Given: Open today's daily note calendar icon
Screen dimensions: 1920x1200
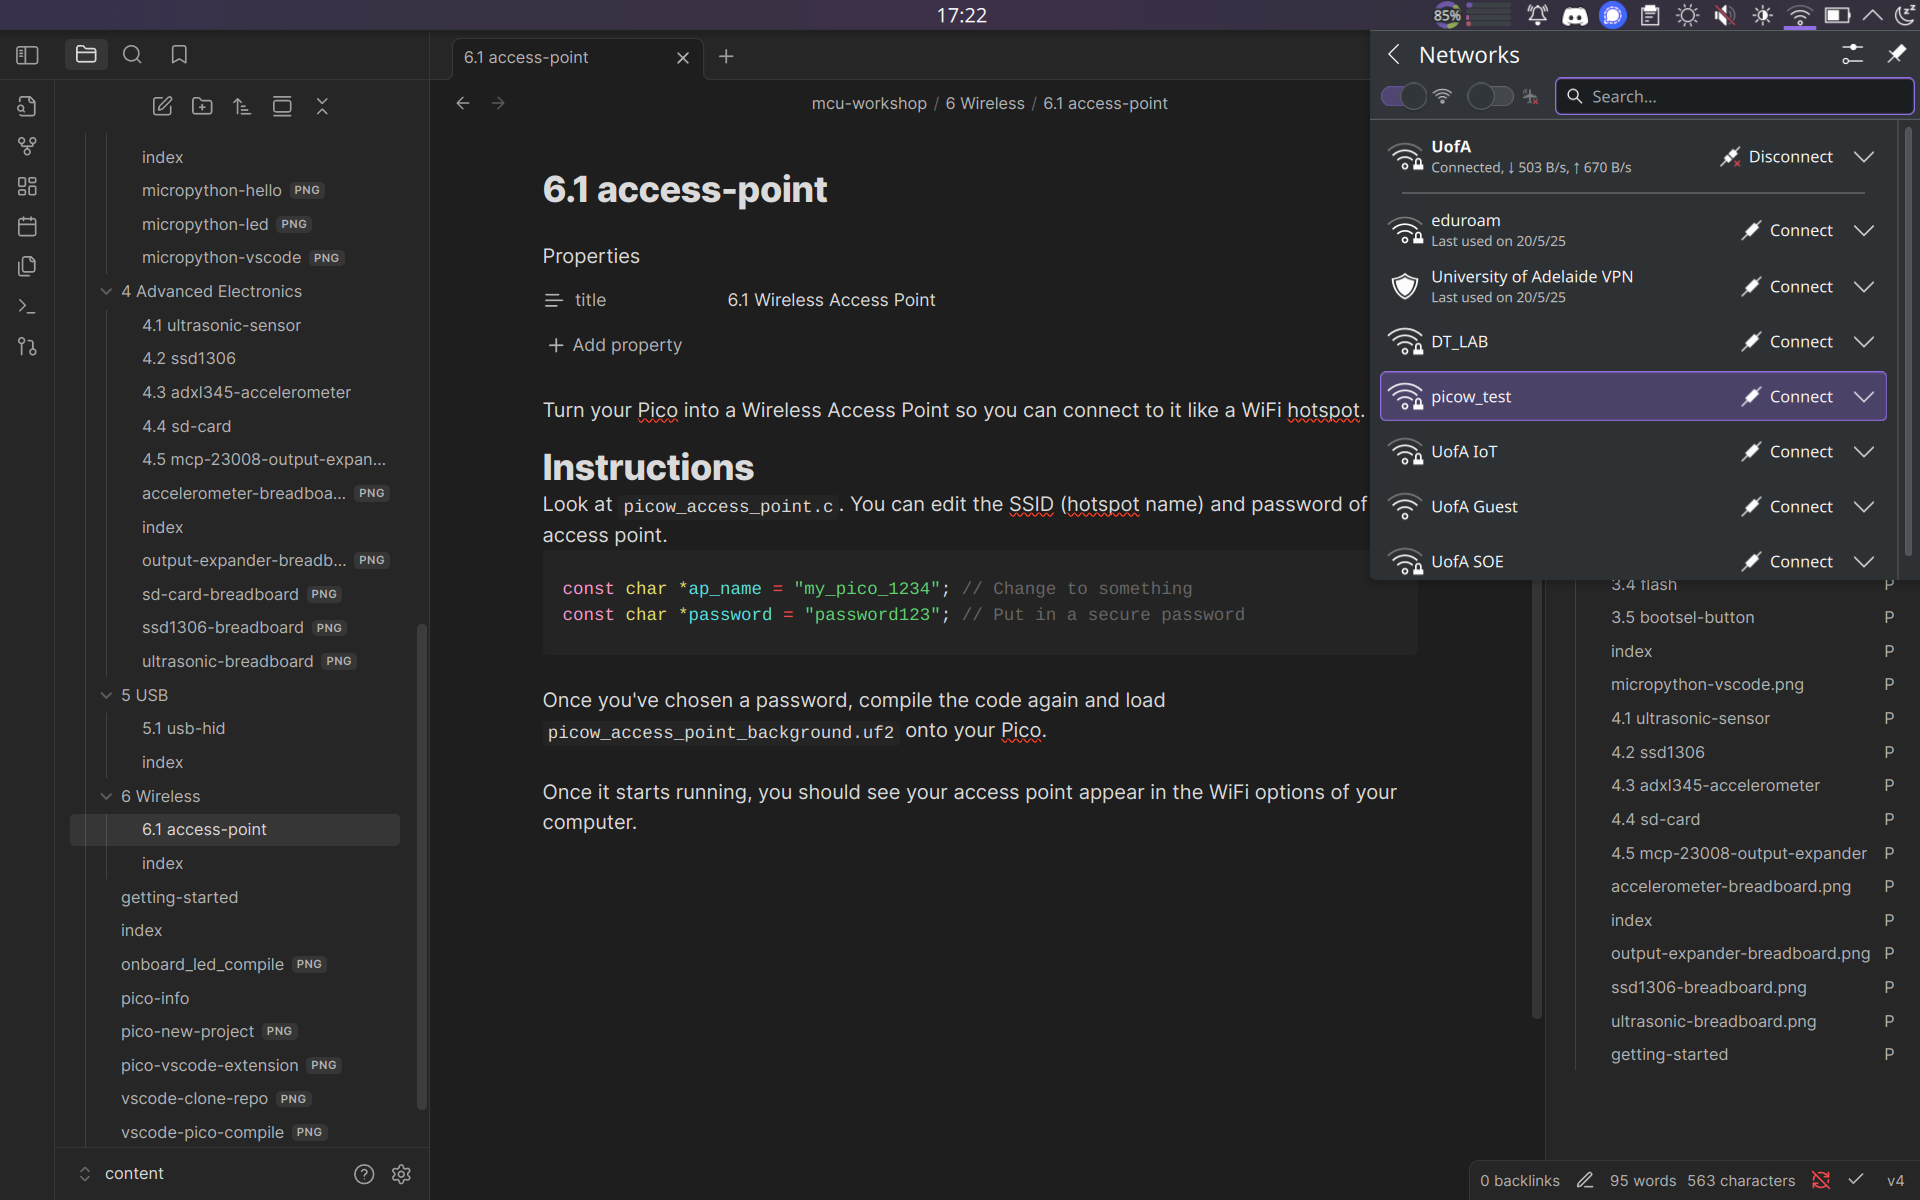Looking at the screenshot, I should [28, 226].
